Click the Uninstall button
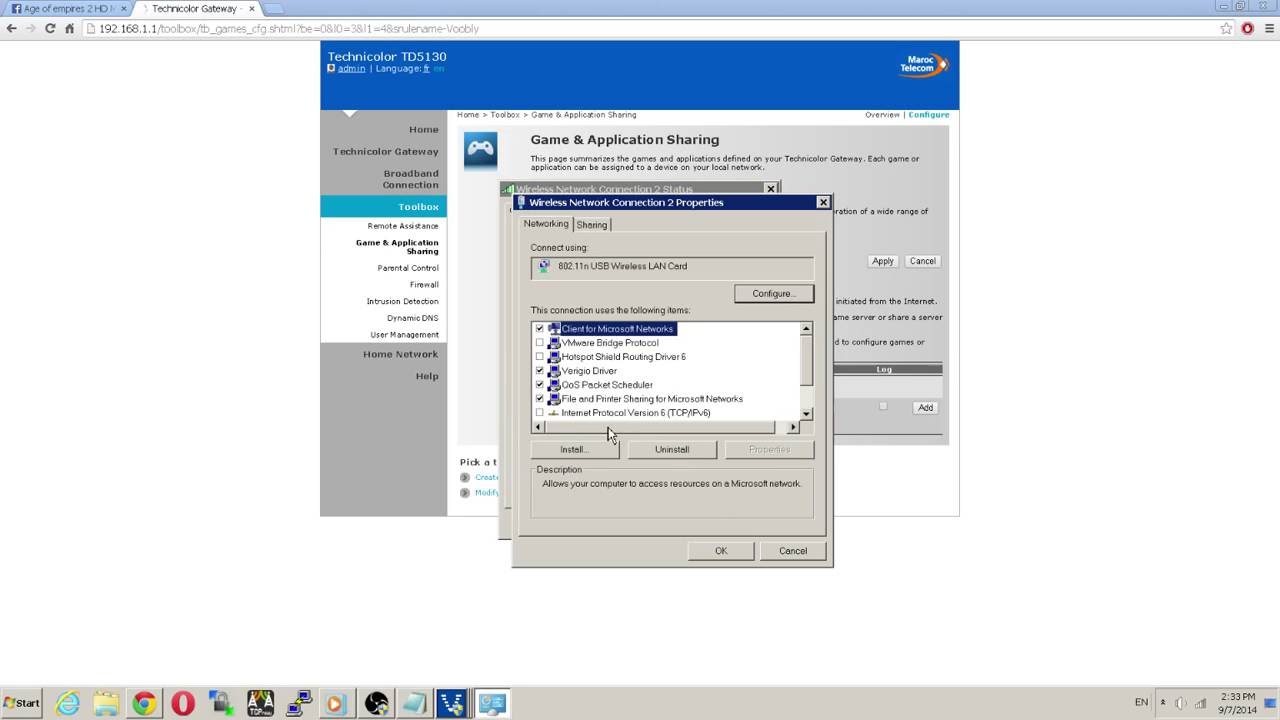The height and width of the screenshot is (720, 1280). (672, 449)
